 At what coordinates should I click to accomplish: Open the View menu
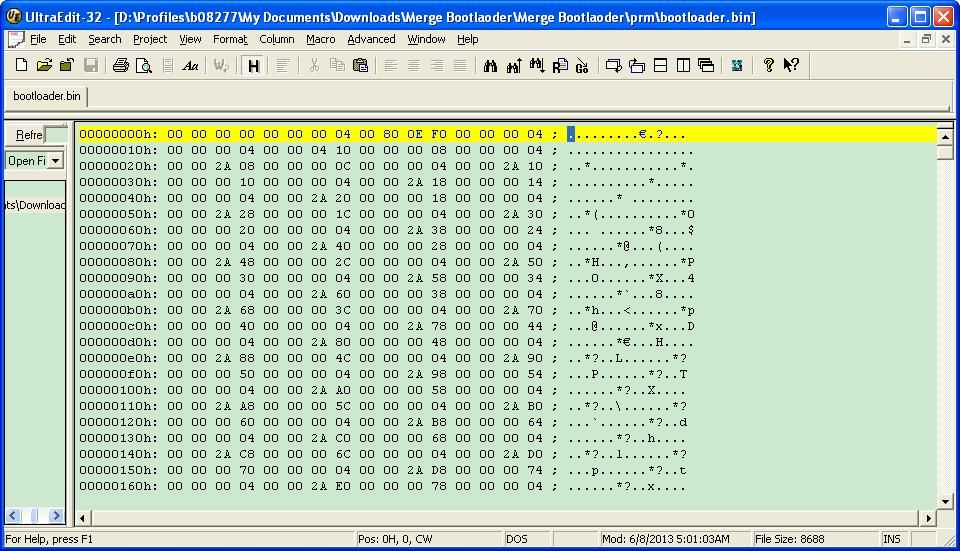point(190,39)
